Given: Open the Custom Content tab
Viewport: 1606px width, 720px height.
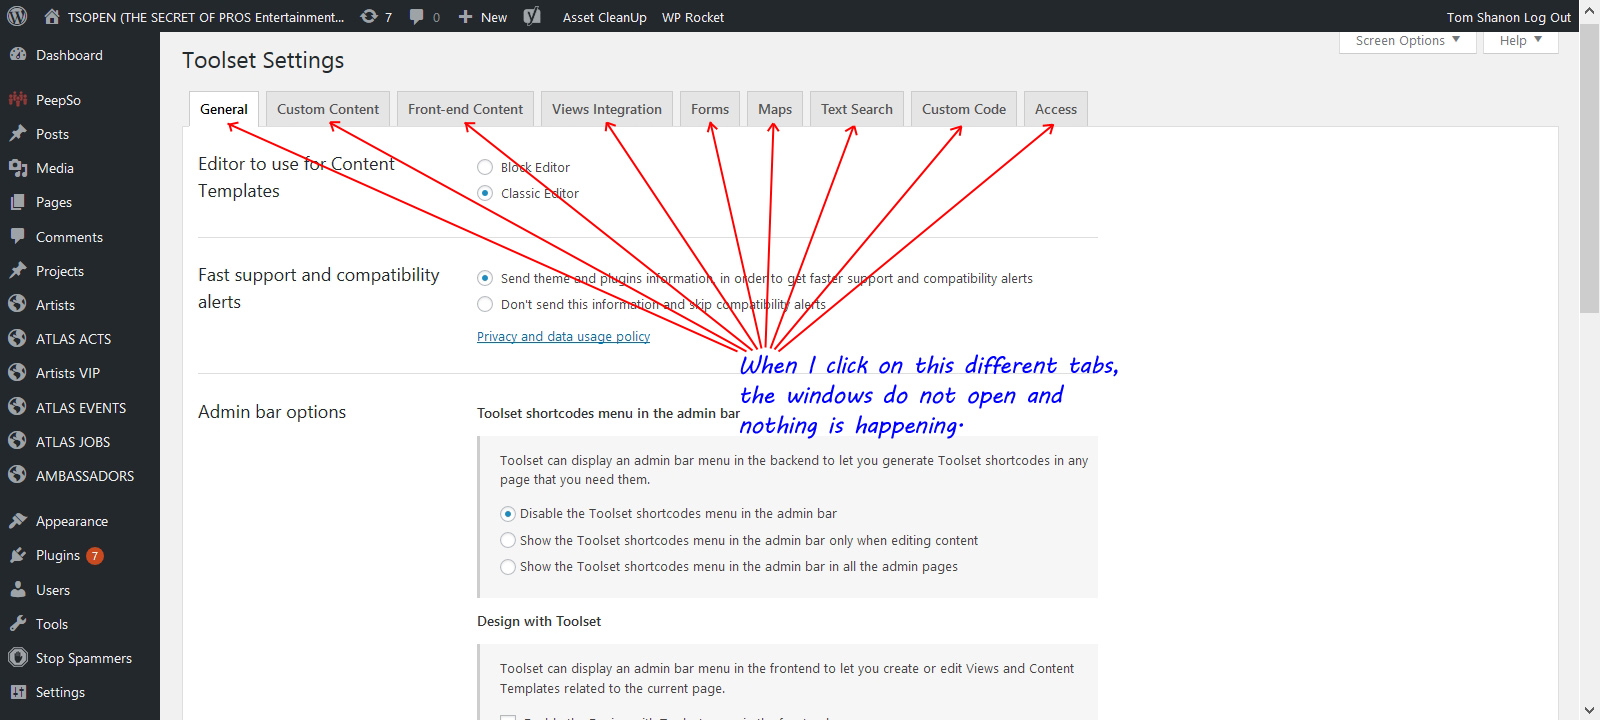Looking at the screenshot, I should coord(328,109).
